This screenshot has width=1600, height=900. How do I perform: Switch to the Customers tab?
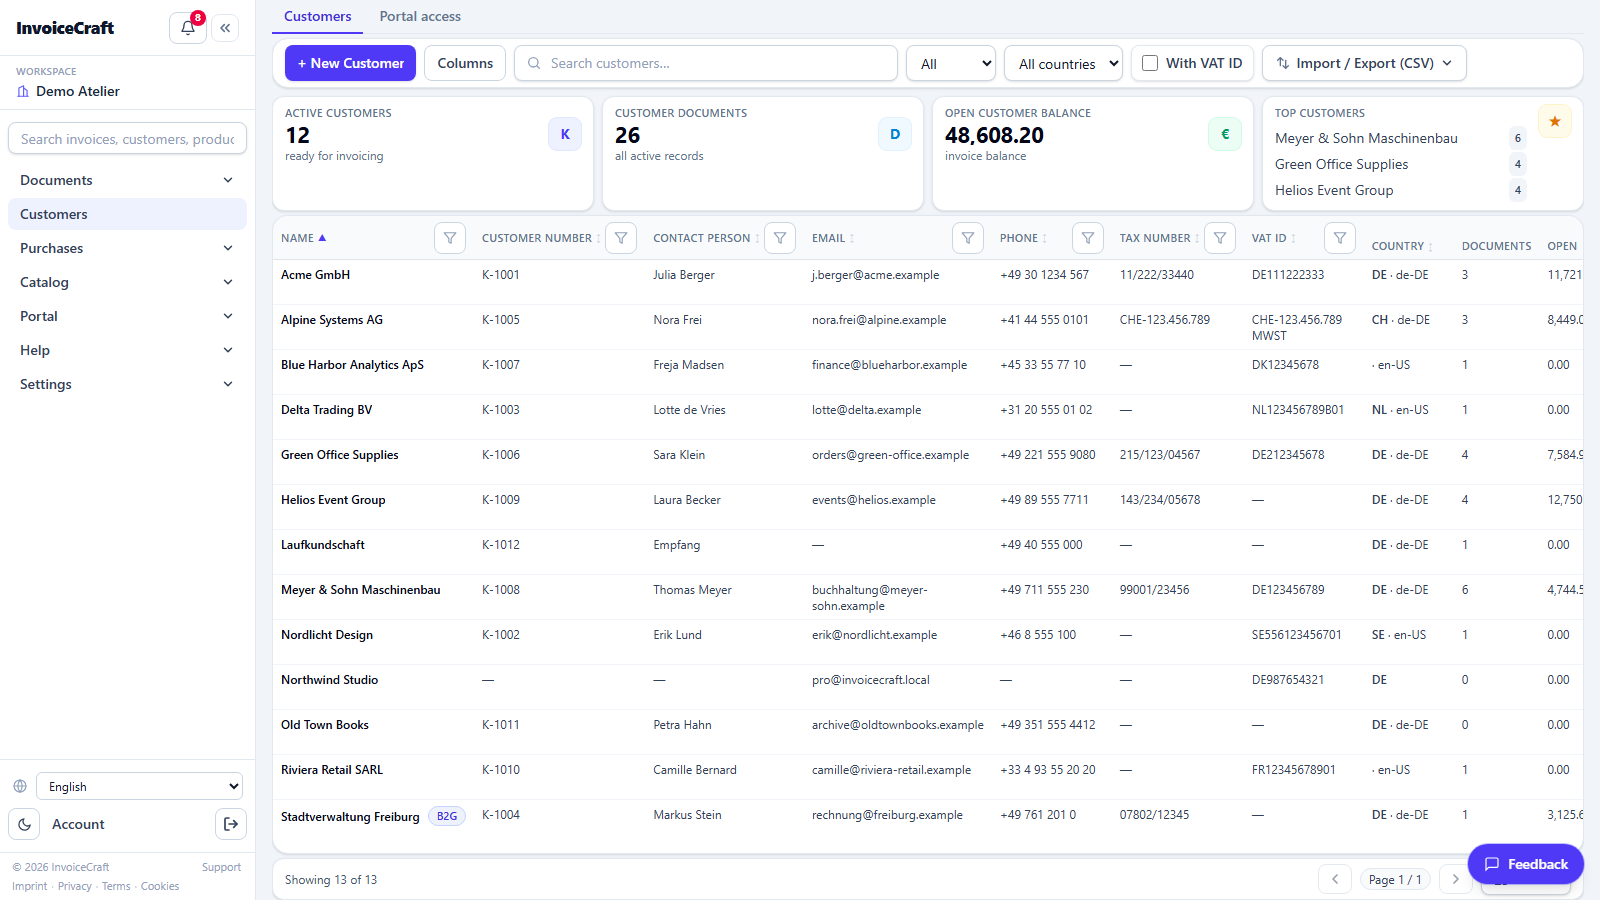(317, 16)
